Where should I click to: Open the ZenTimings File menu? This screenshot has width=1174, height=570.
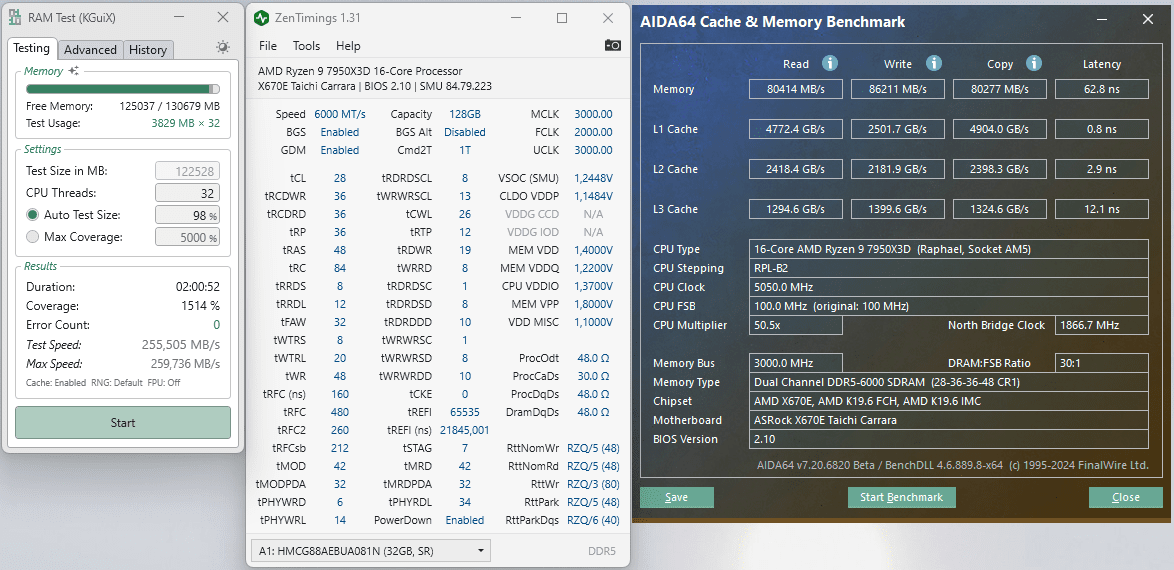268,46
